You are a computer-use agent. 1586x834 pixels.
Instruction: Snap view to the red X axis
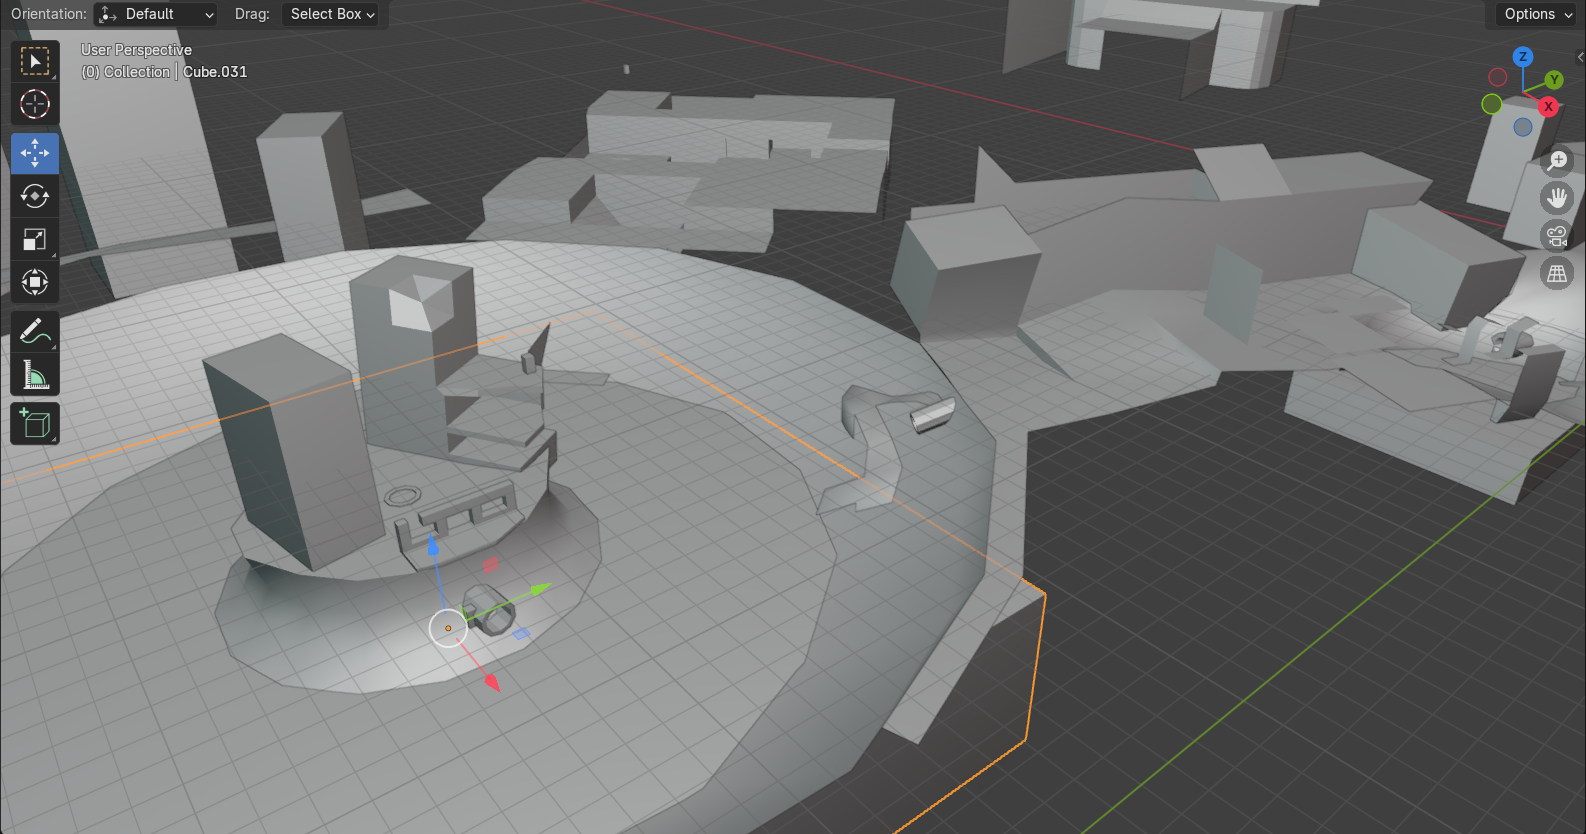(1549, 106)
